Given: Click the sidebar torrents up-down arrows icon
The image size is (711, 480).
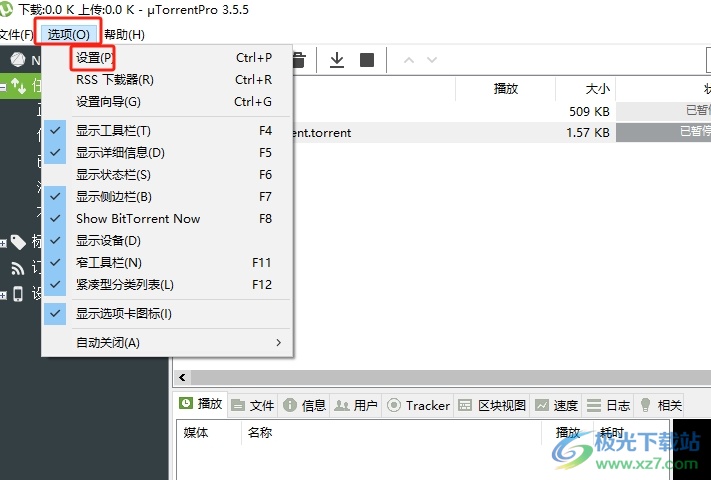Looking at the screenshot, I should click(19, 85).
